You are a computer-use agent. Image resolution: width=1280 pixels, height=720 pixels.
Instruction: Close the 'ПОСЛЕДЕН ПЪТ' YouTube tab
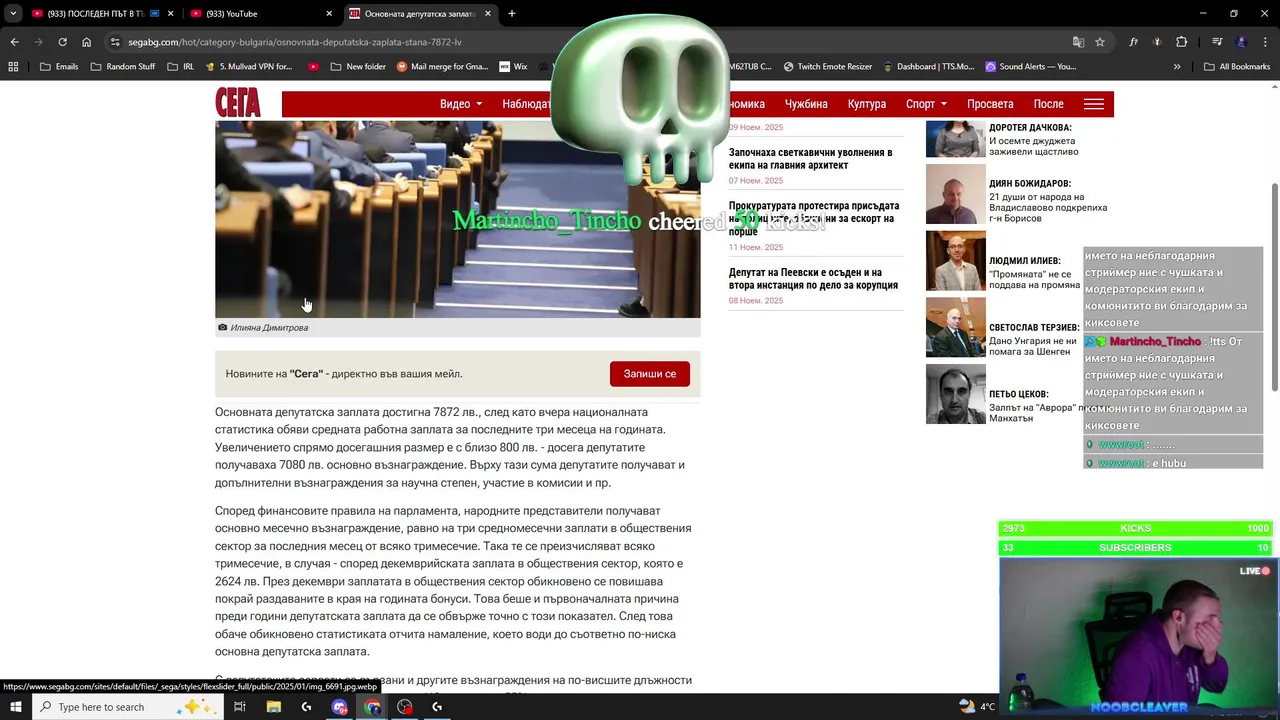click(x=170, y=14)
